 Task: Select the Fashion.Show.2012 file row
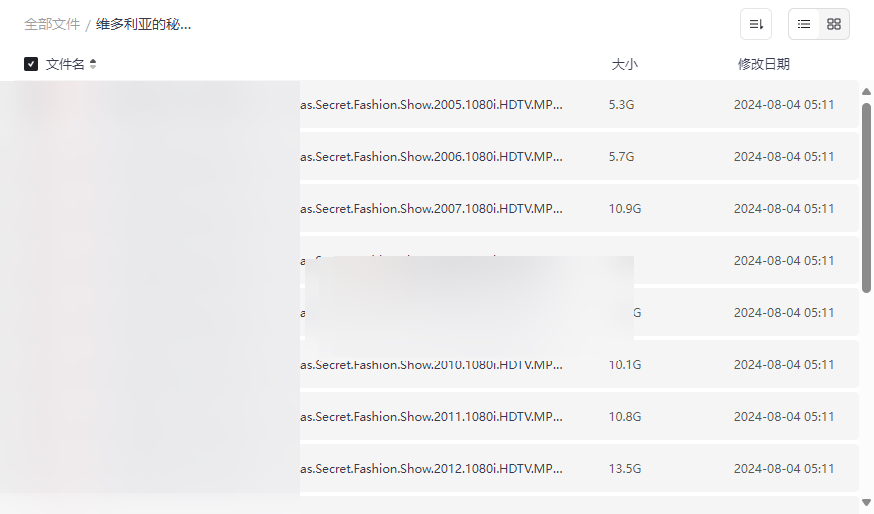pyautogui.click(x=431, y=468)
